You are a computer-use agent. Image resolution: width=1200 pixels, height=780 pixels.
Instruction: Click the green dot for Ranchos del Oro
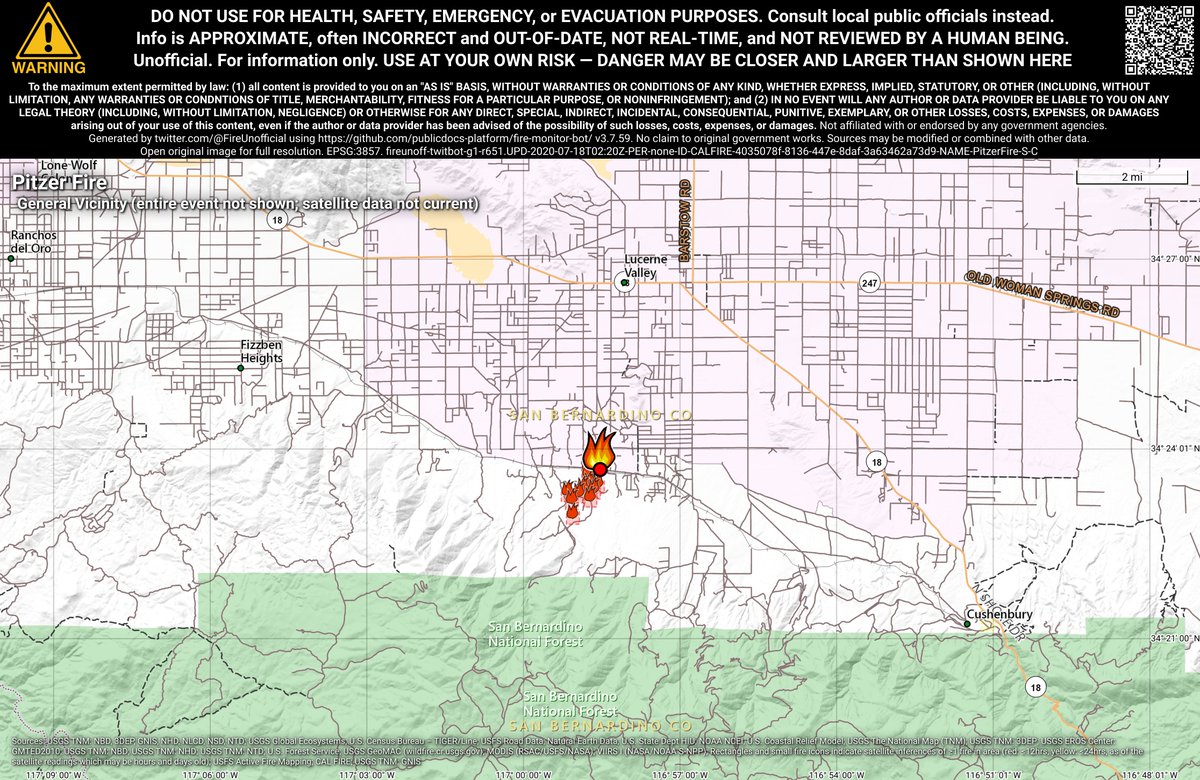(x=11, y=259)
